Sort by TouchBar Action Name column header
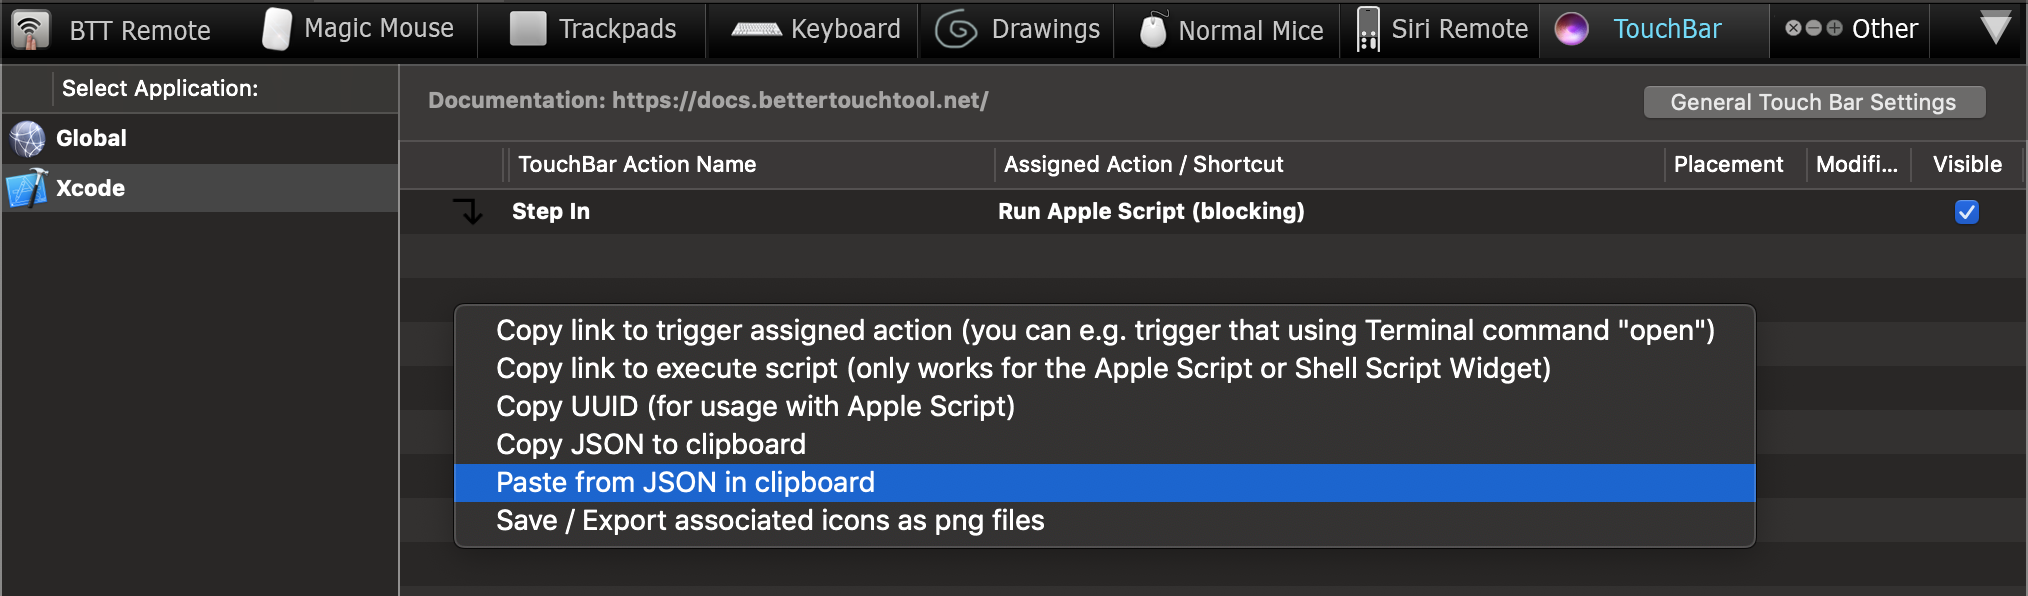The height and width of the screenshot is (596, 2028). tap(637, 164)
